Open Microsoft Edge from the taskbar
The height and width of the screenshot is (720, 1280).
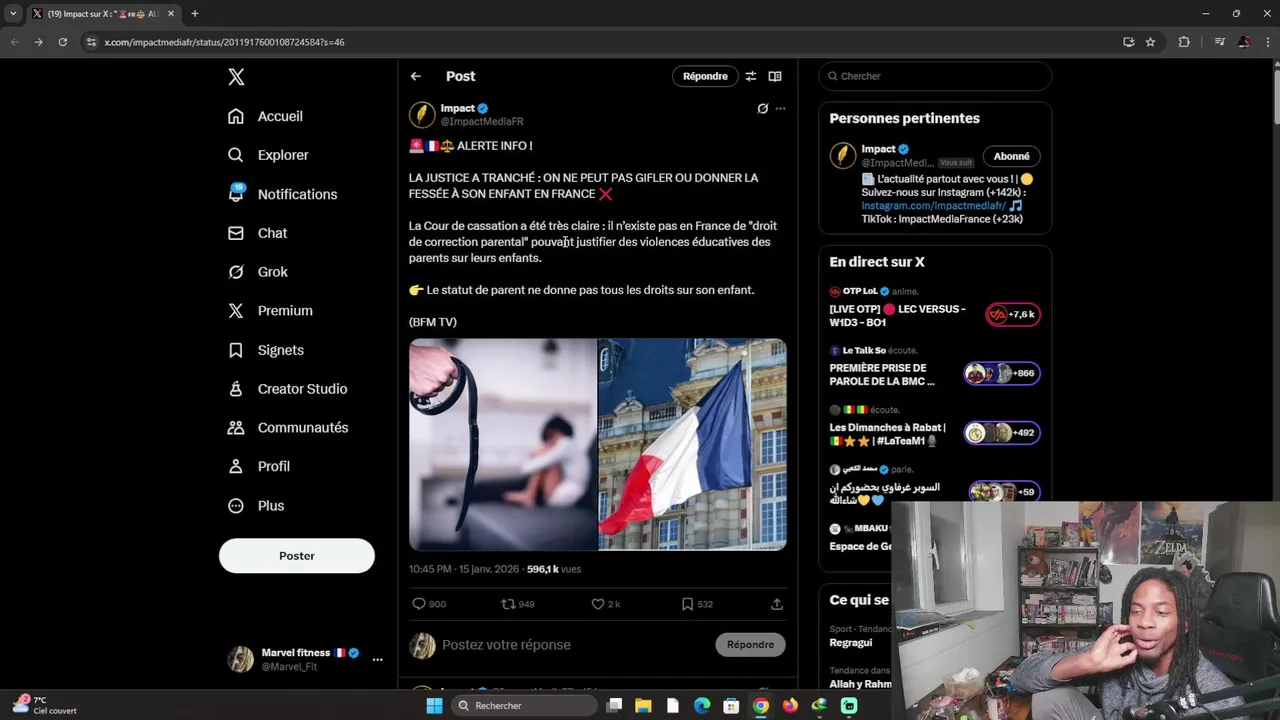[702, 705]
